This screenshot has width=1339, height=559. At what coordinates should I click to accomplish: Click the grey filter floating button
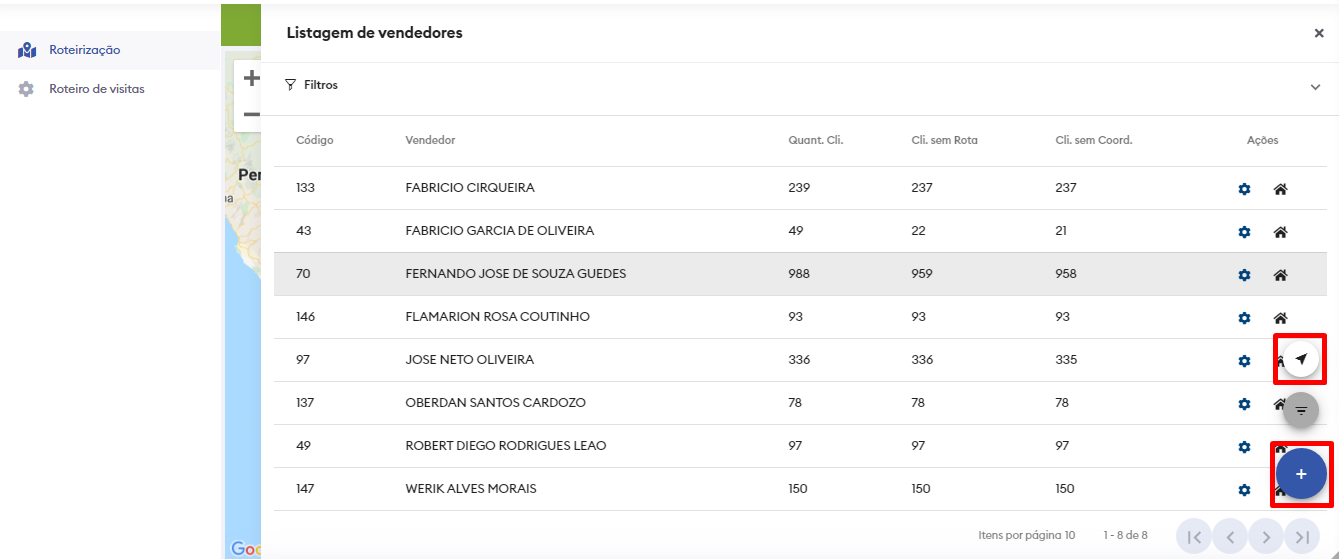point(1301,410)
